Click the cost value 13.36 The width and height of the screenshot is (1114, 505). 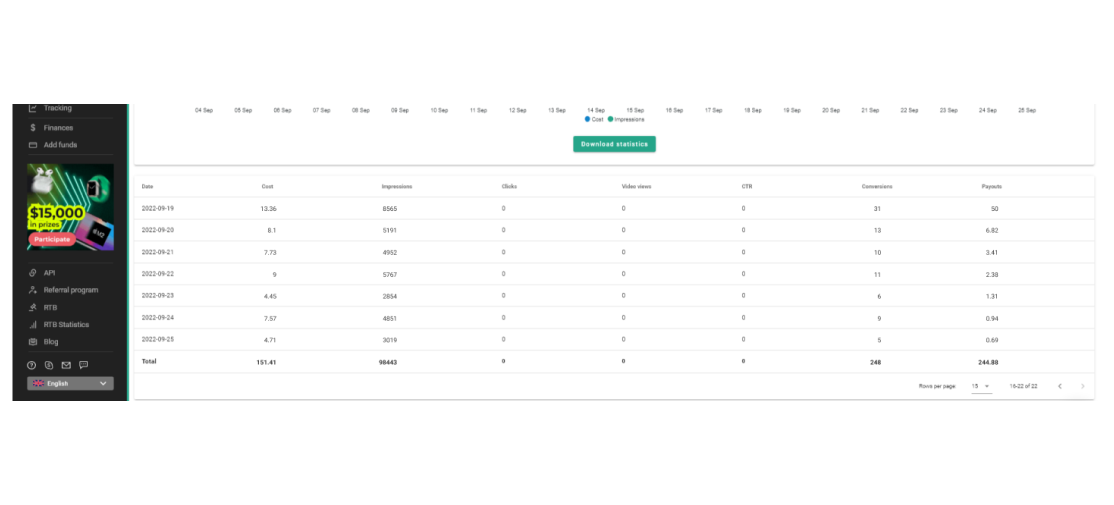(x=269, y=209)
